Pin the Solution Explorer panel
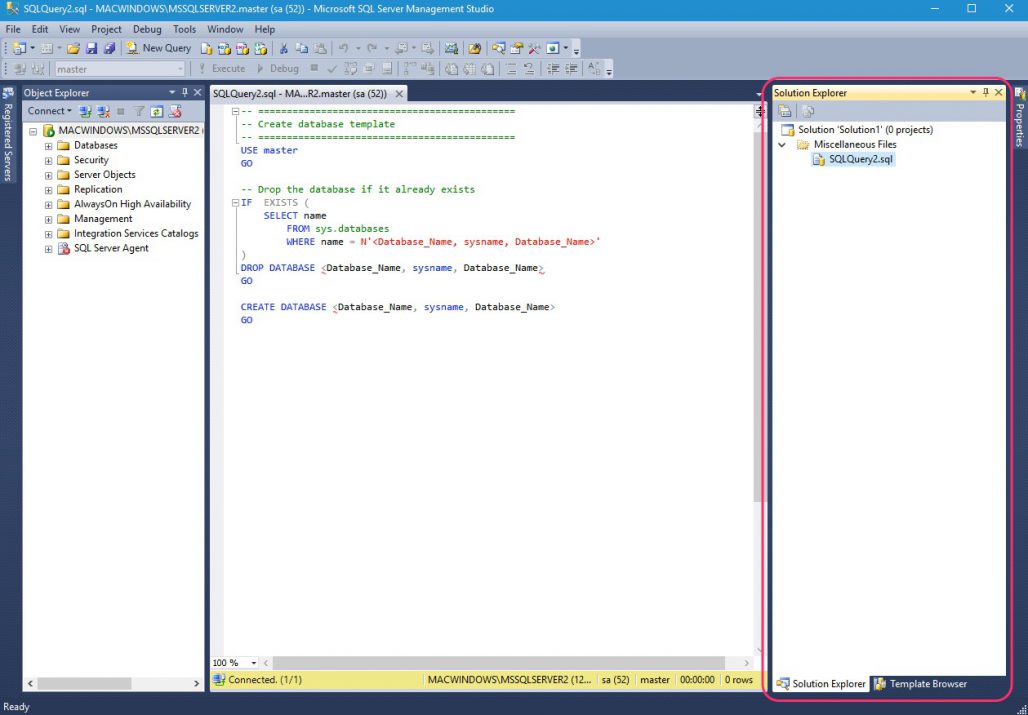The height and width of the screenshot is (715, 1028). (x=985, y=92)
